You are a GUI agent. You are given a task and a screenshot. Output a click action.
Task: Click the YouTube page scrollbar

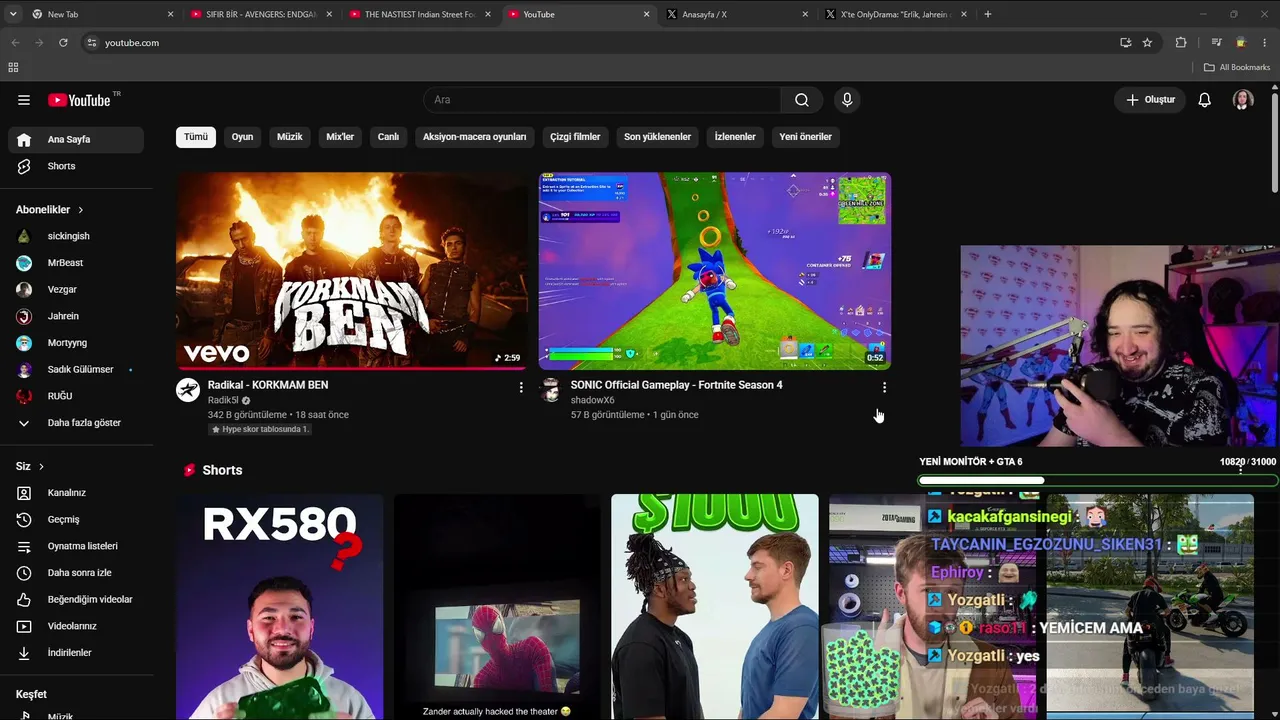1275,140
